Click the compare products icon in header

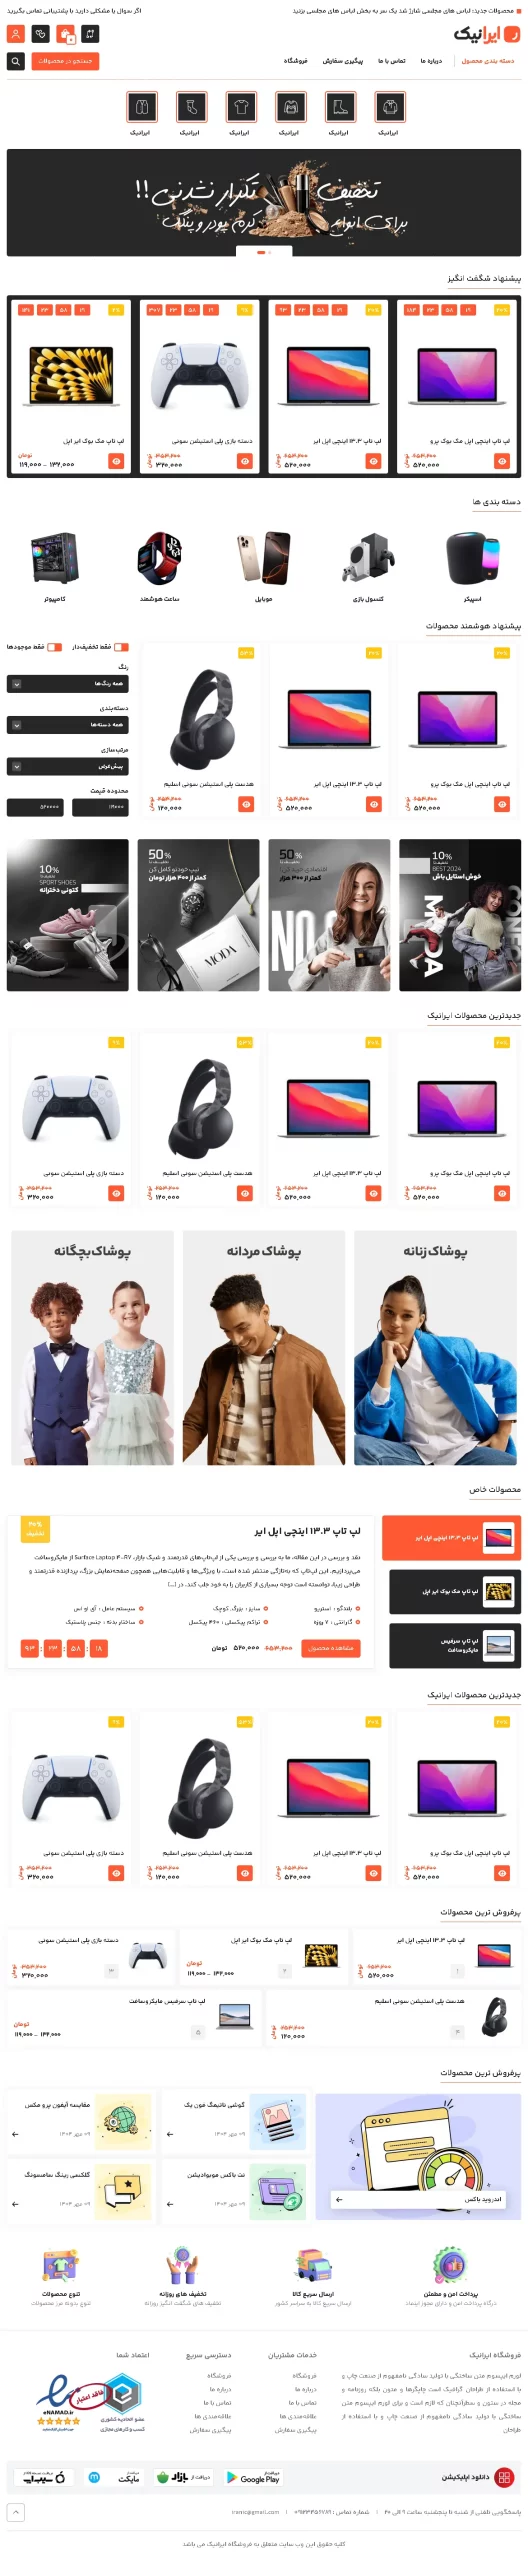click(90, 34)
